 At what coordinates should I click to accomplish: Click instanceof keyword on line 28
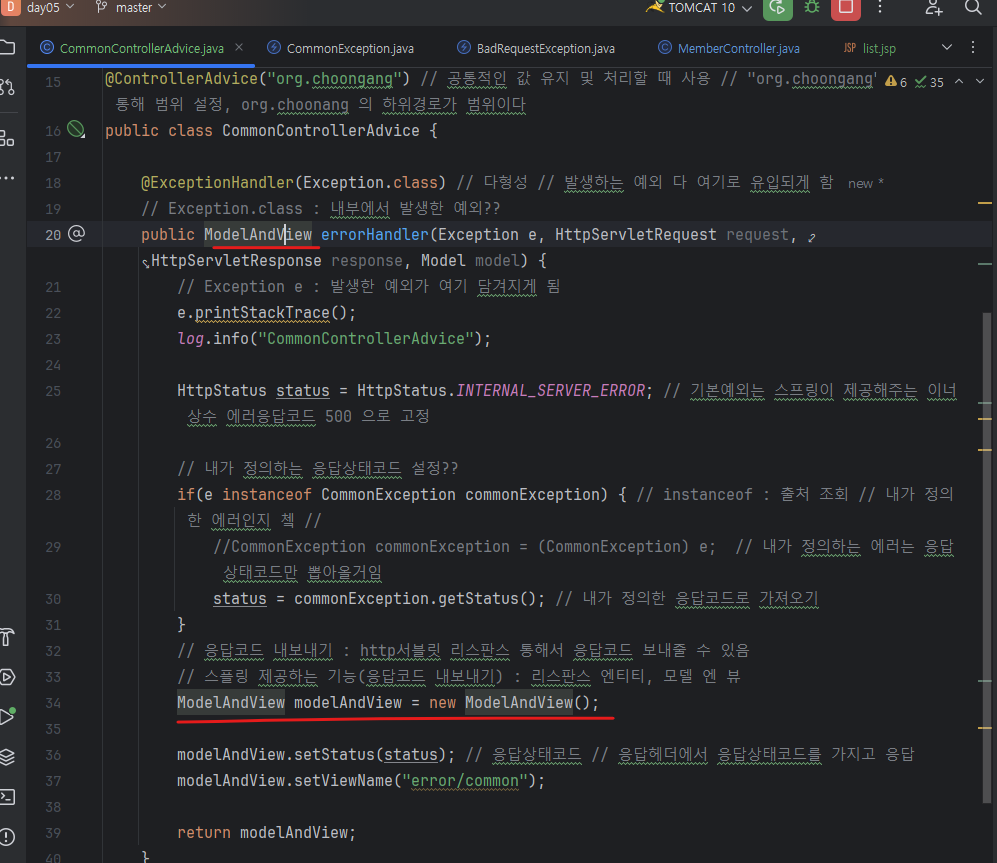tap(267, 494)
